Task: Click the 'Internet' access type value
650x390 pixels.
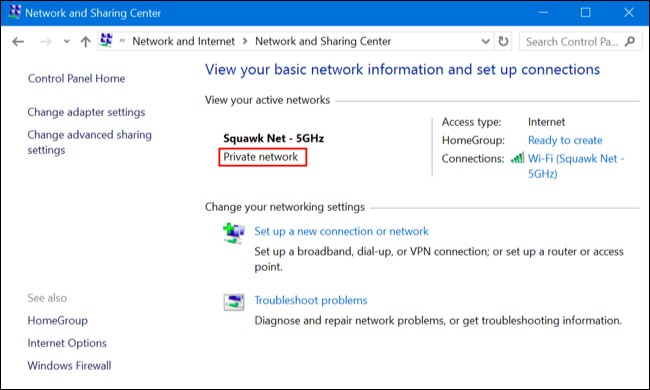Action: pyautogui.click(x=546, y=122)
